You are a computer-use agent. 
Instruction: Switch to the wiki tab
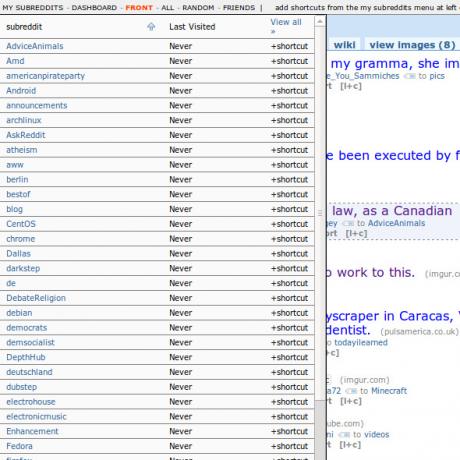pos(344,45)
